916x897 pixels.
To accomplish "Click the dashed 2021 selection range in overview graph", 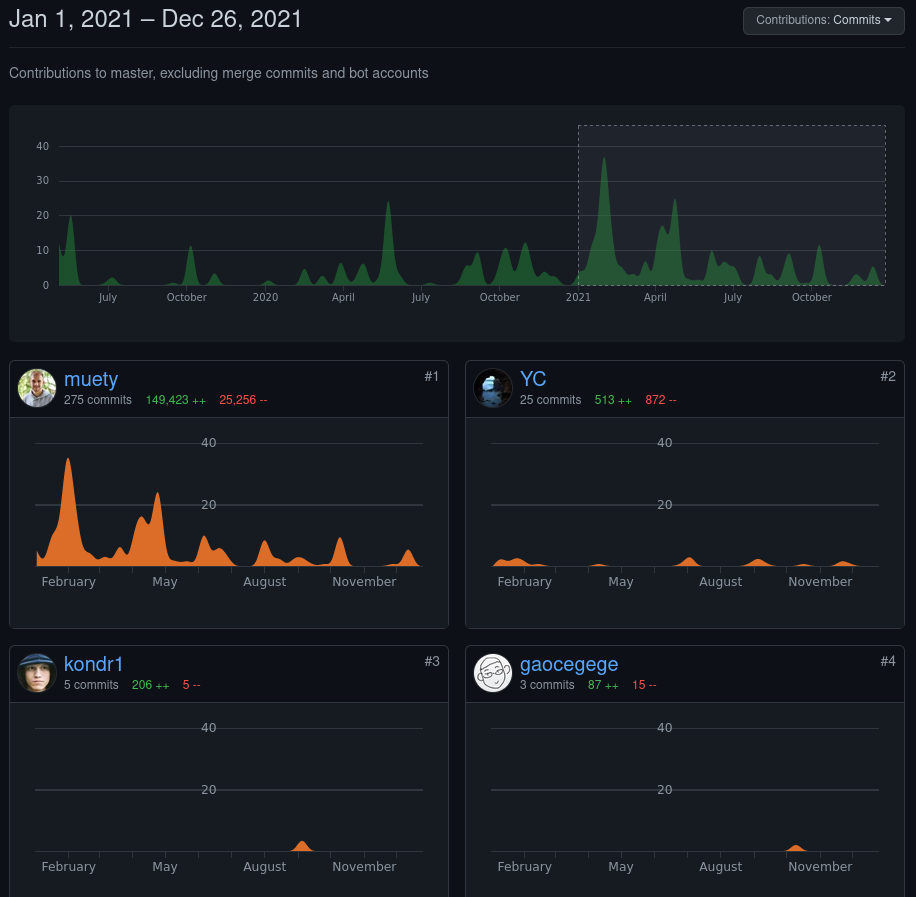I will 731,205.
